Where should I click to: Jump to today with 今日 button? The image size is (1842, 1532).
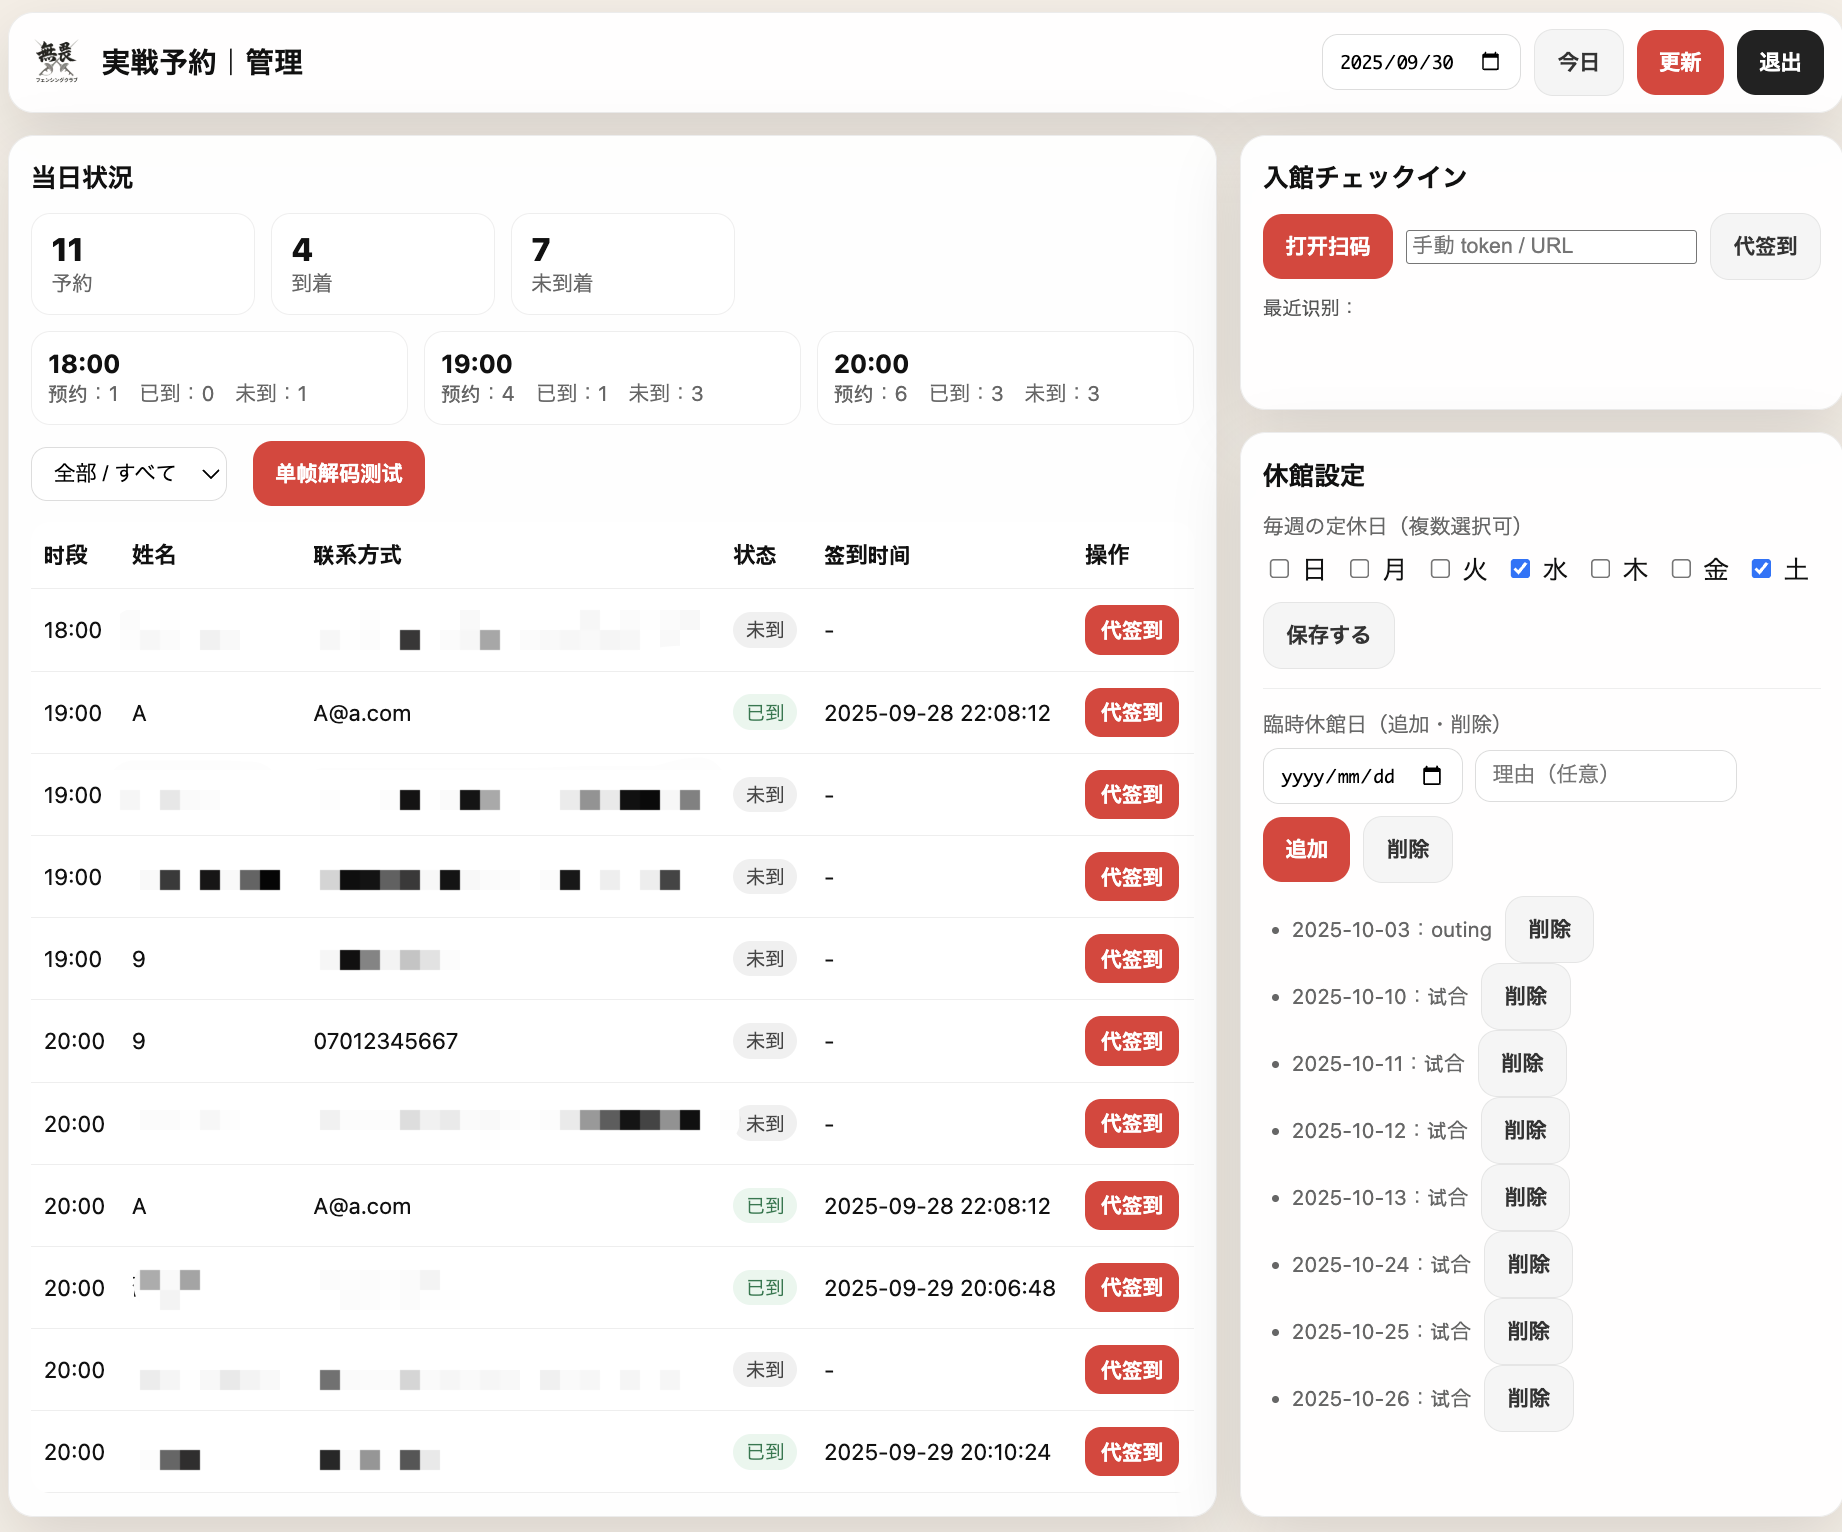[1578, 62]
